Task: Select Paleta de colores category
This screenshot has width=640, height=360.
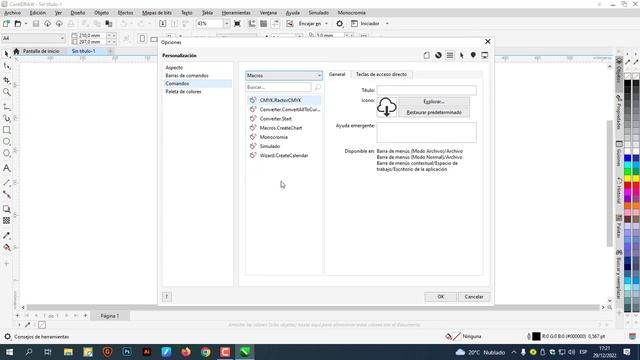Action: [183, 92]
